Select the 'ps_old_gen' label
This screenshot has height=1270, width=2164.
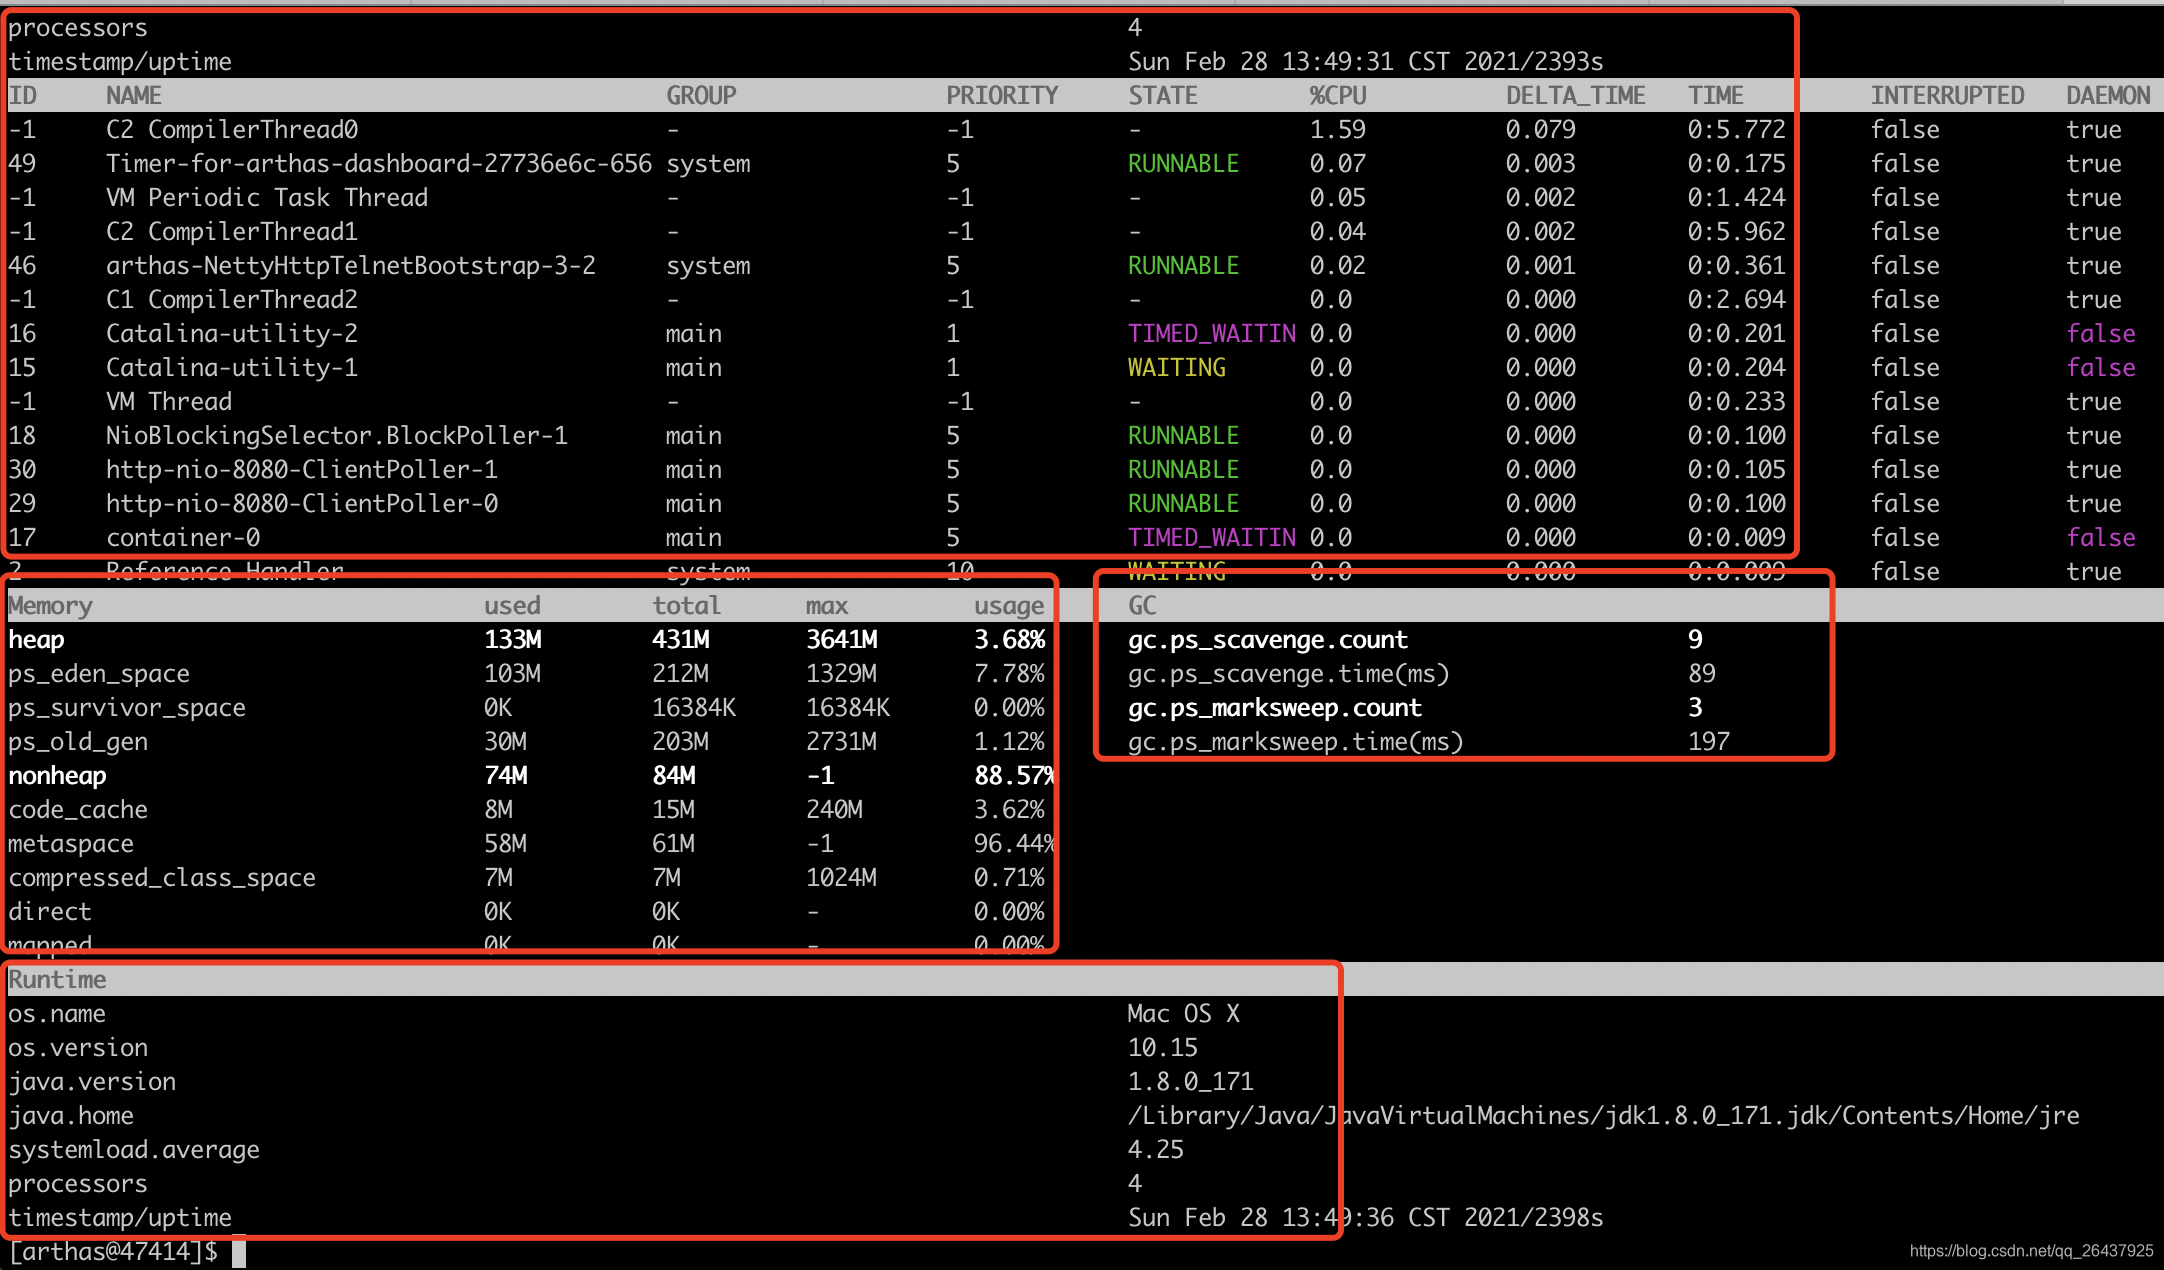(x=78, y=742)
